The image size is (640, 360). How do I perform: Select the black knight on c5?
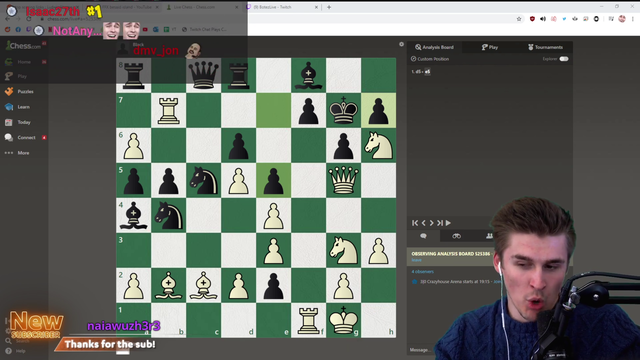point(203,180)
